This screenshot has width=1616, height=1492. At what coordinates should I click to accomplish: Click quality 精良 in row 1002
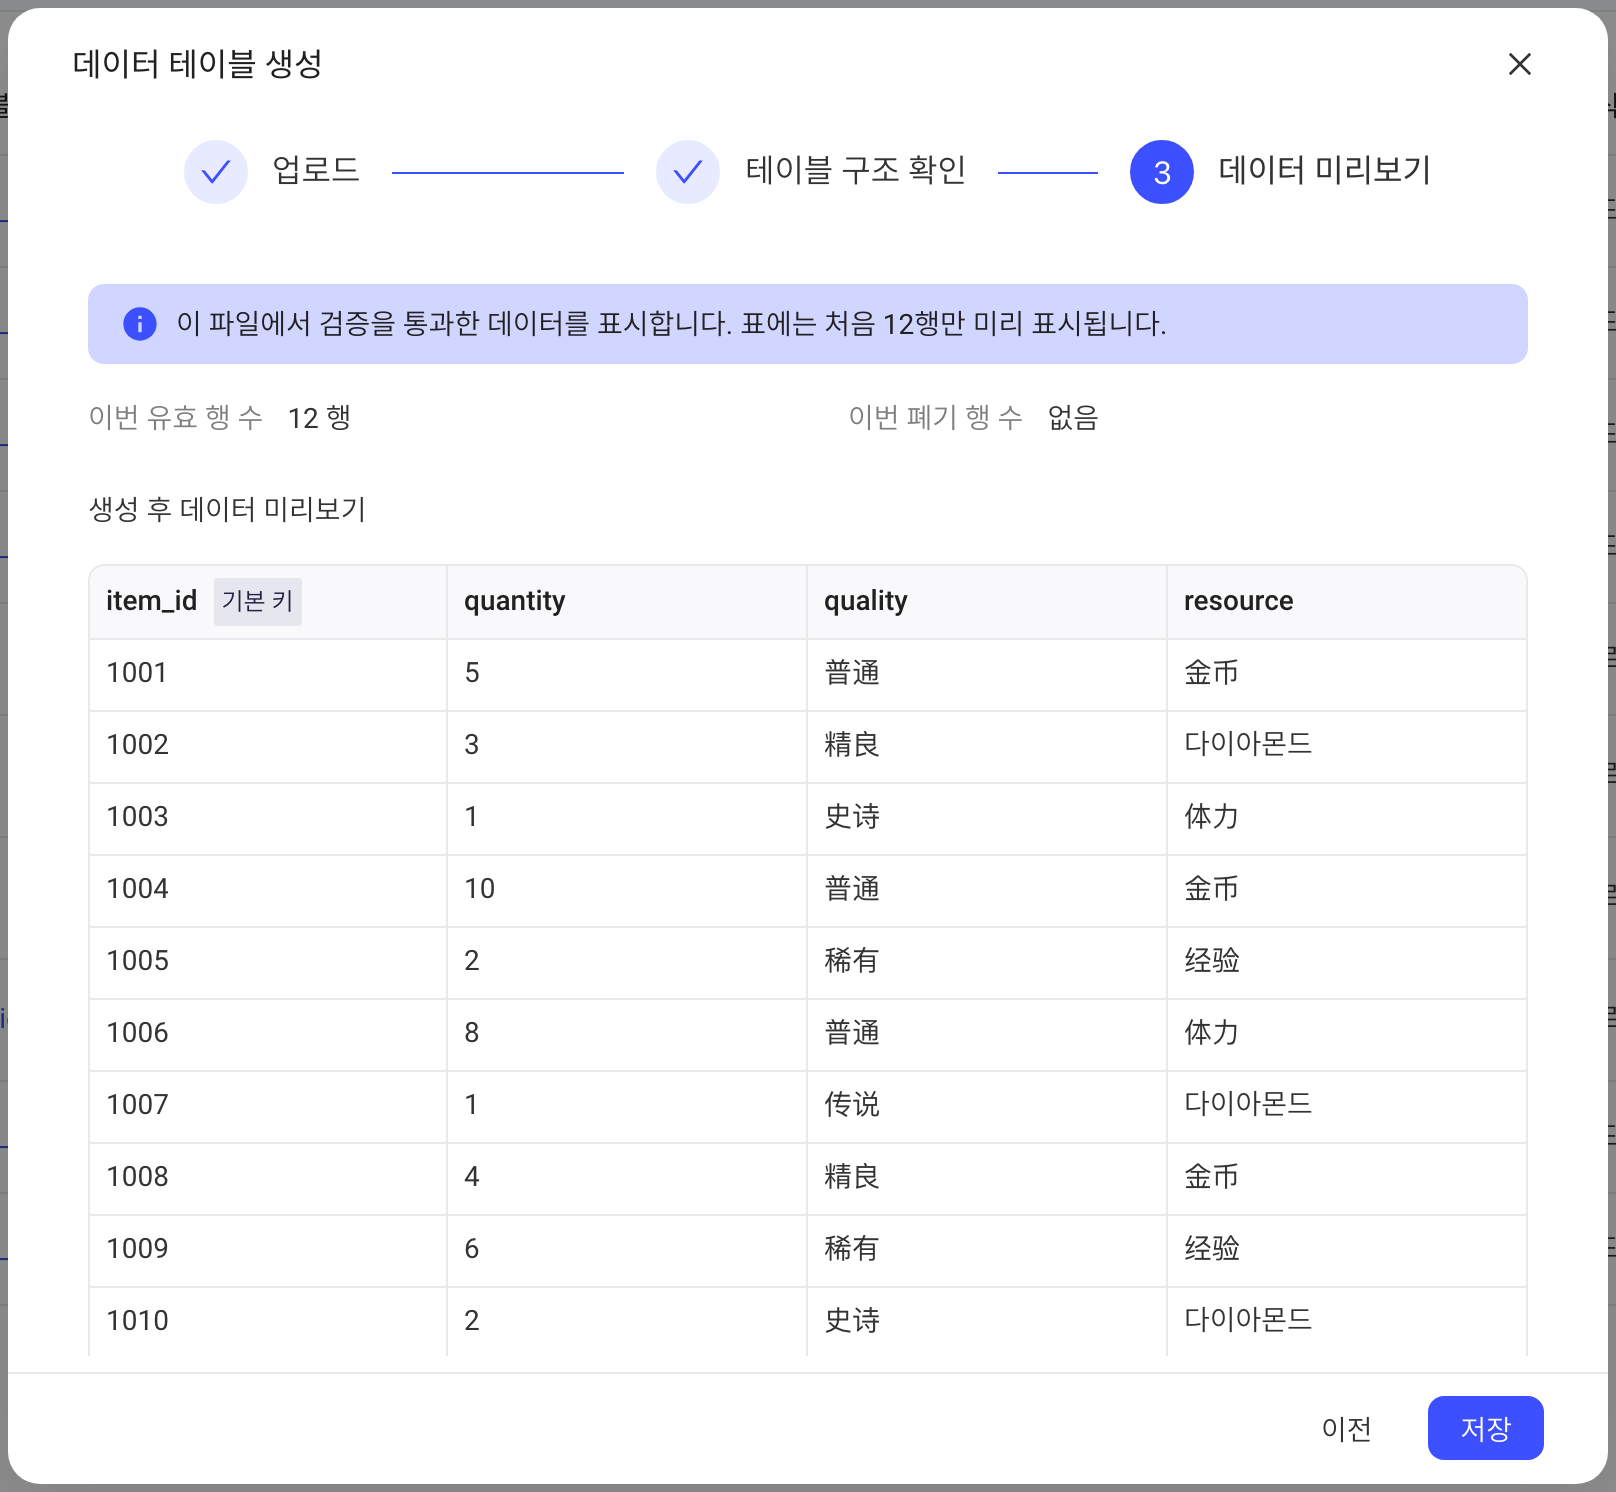pos(852,745)
